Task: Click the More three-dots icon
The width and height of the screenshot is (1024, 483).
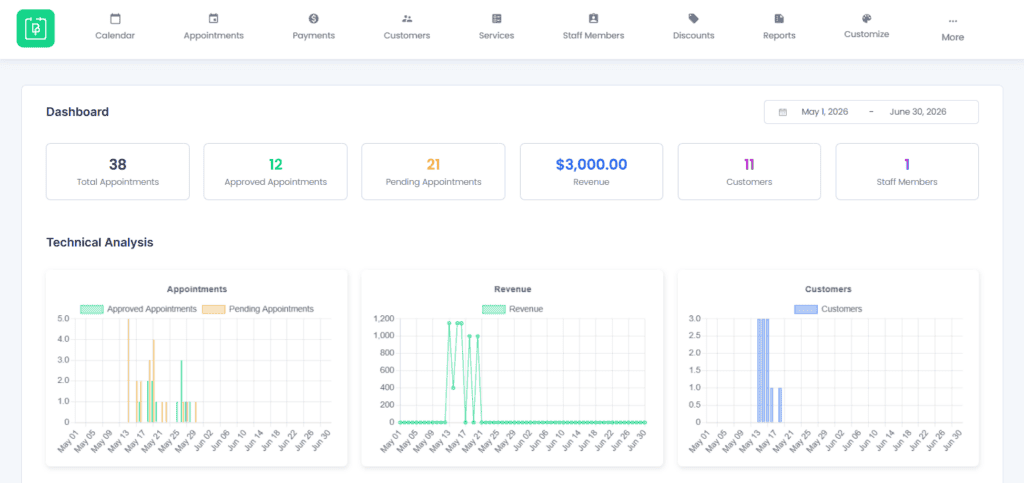Action: (953, 21)
